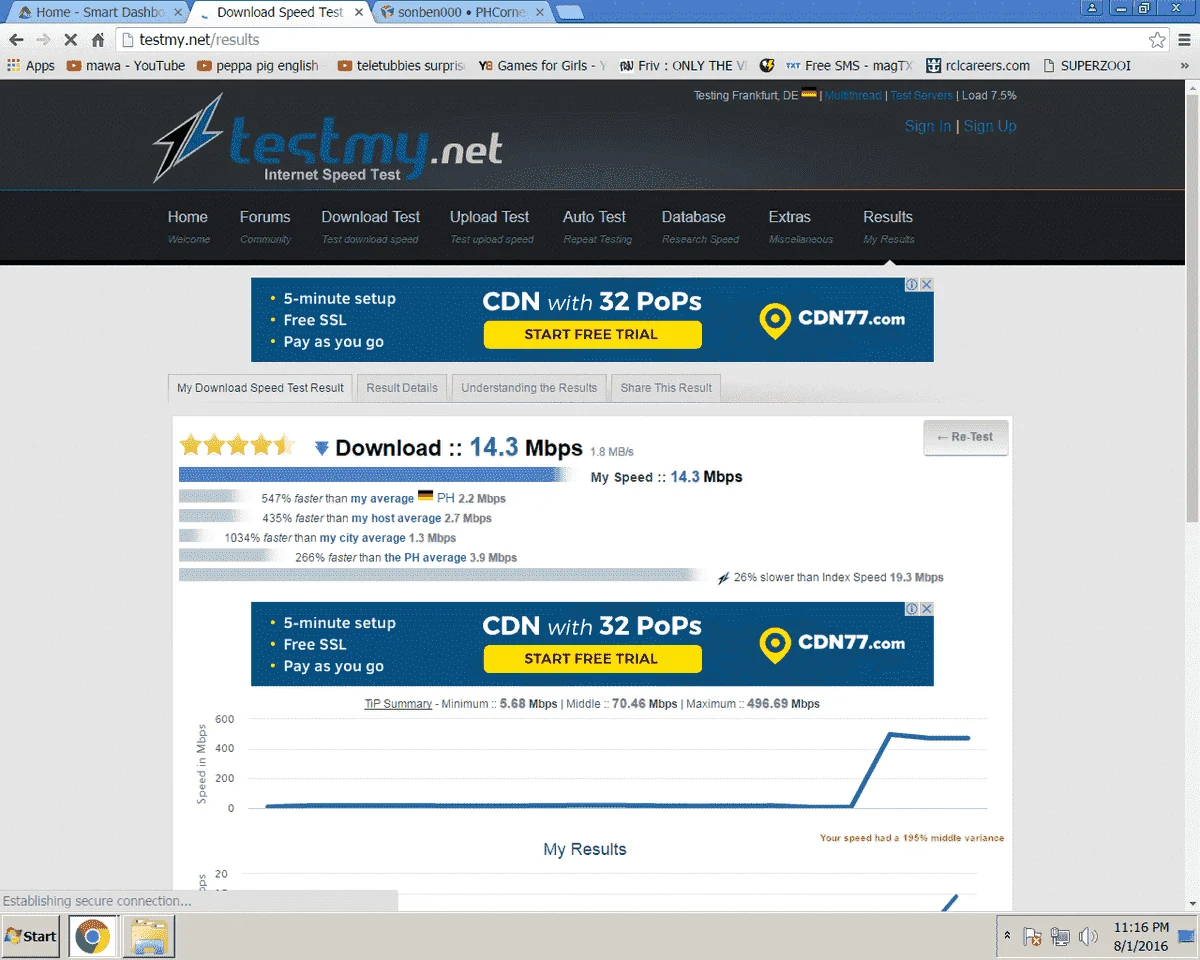Image resolution: width=1200 pixels, height=960 pixels.
Task: Click the Sign Up link
Action: (990, 126)
